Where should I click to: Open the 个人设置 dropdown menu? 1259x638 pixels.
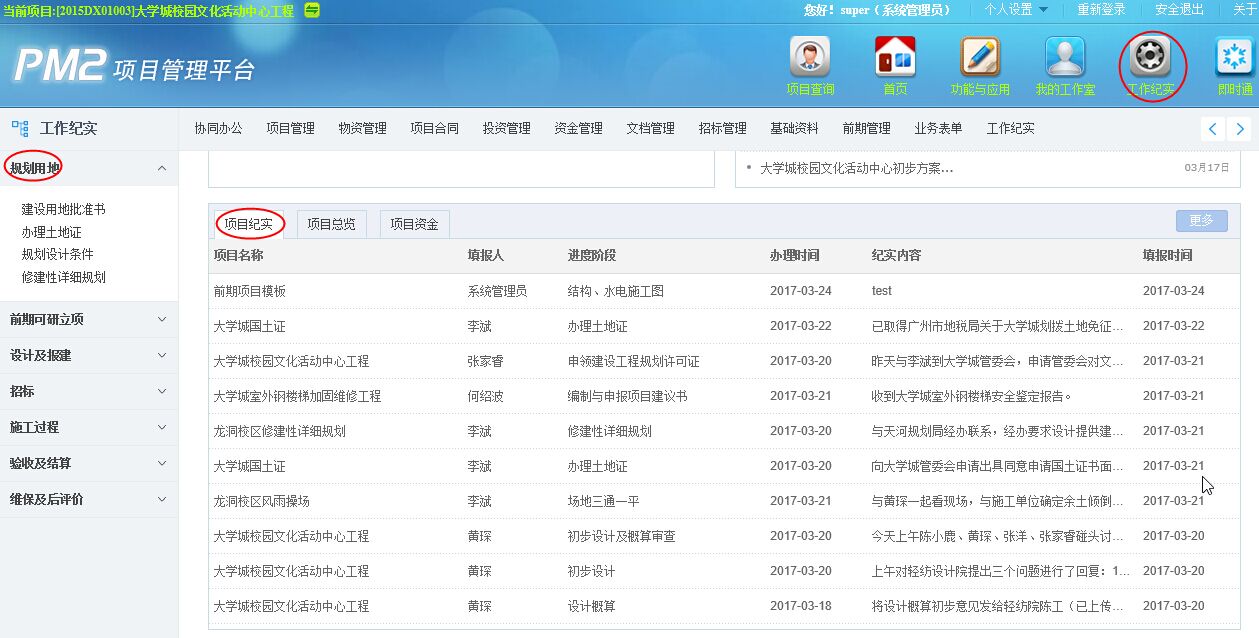click(1016, 10)
